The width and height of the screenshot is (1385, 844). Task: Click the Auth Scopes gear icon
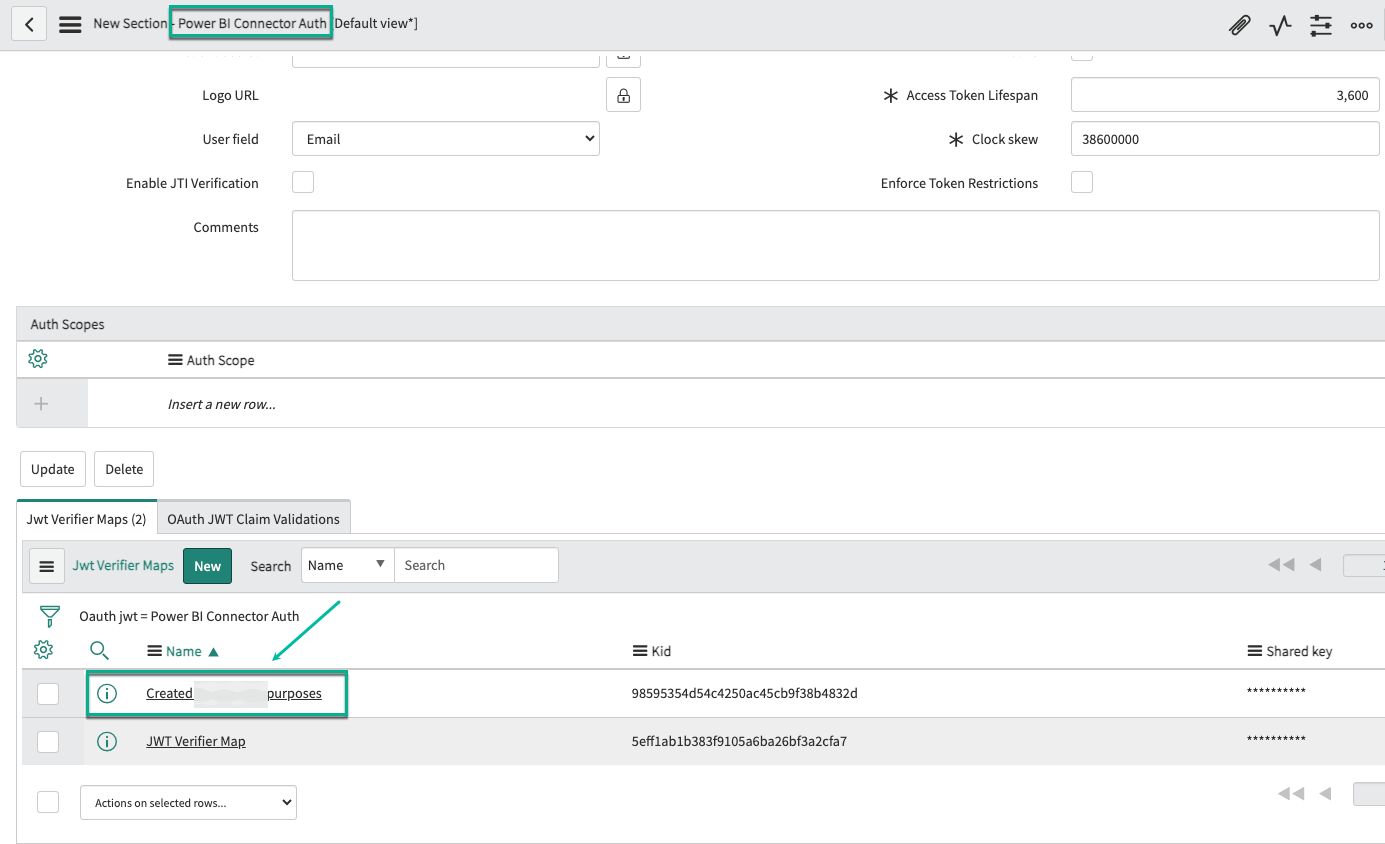pos(38,359)
